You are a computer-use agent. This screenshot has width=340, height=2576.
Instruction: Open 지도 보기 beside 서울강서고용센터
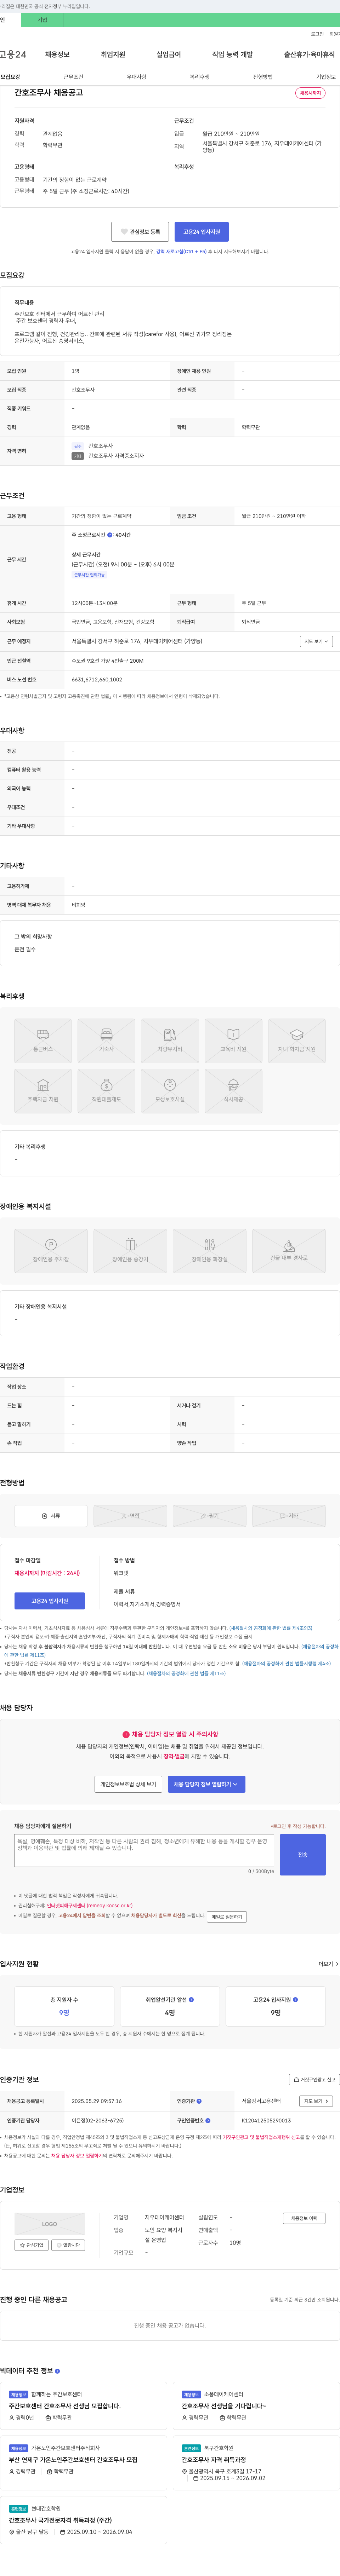coord(316,2101)
